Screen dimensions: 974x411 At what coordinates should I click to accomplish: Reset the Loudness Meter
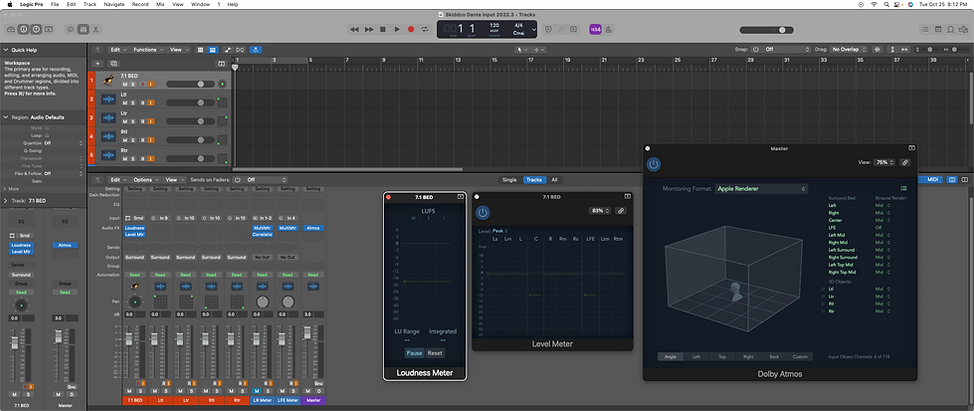pyautogui.click(x=435, y=353)
